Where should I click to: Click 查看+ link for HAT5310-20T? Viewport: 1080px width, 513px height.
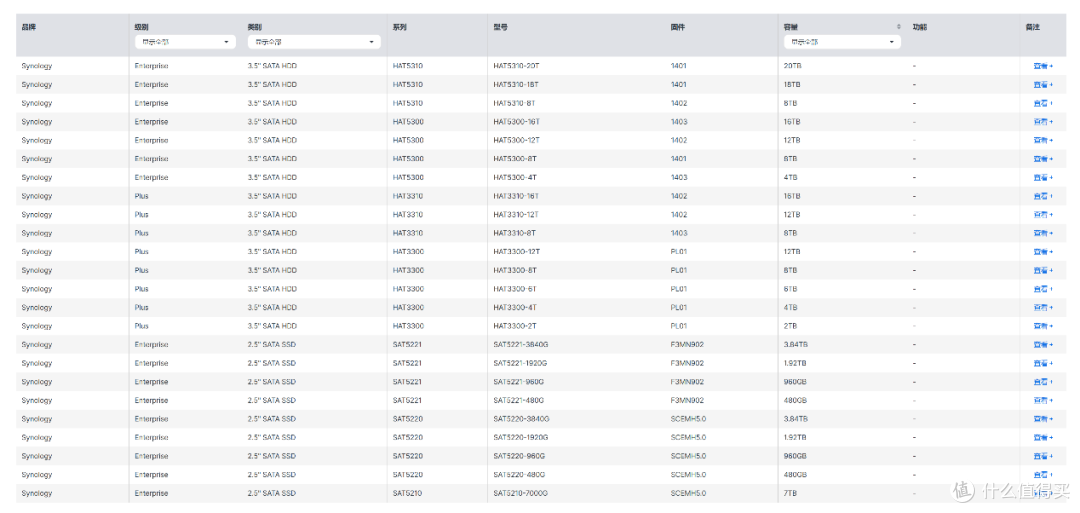point(1043,66)
